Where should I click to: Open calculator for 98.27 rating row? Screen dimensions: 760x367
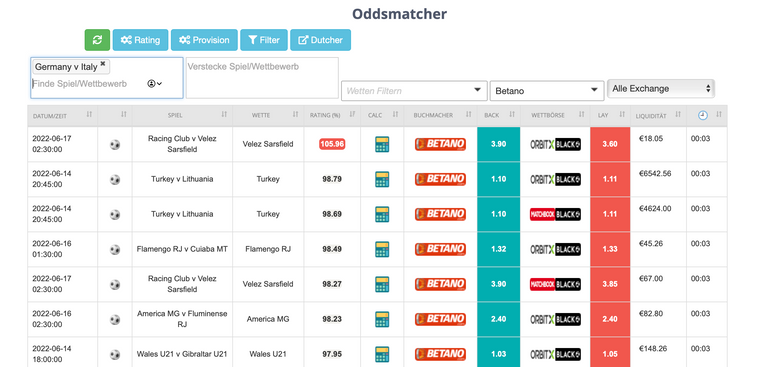pyautogui.click(x=382, y=284)
